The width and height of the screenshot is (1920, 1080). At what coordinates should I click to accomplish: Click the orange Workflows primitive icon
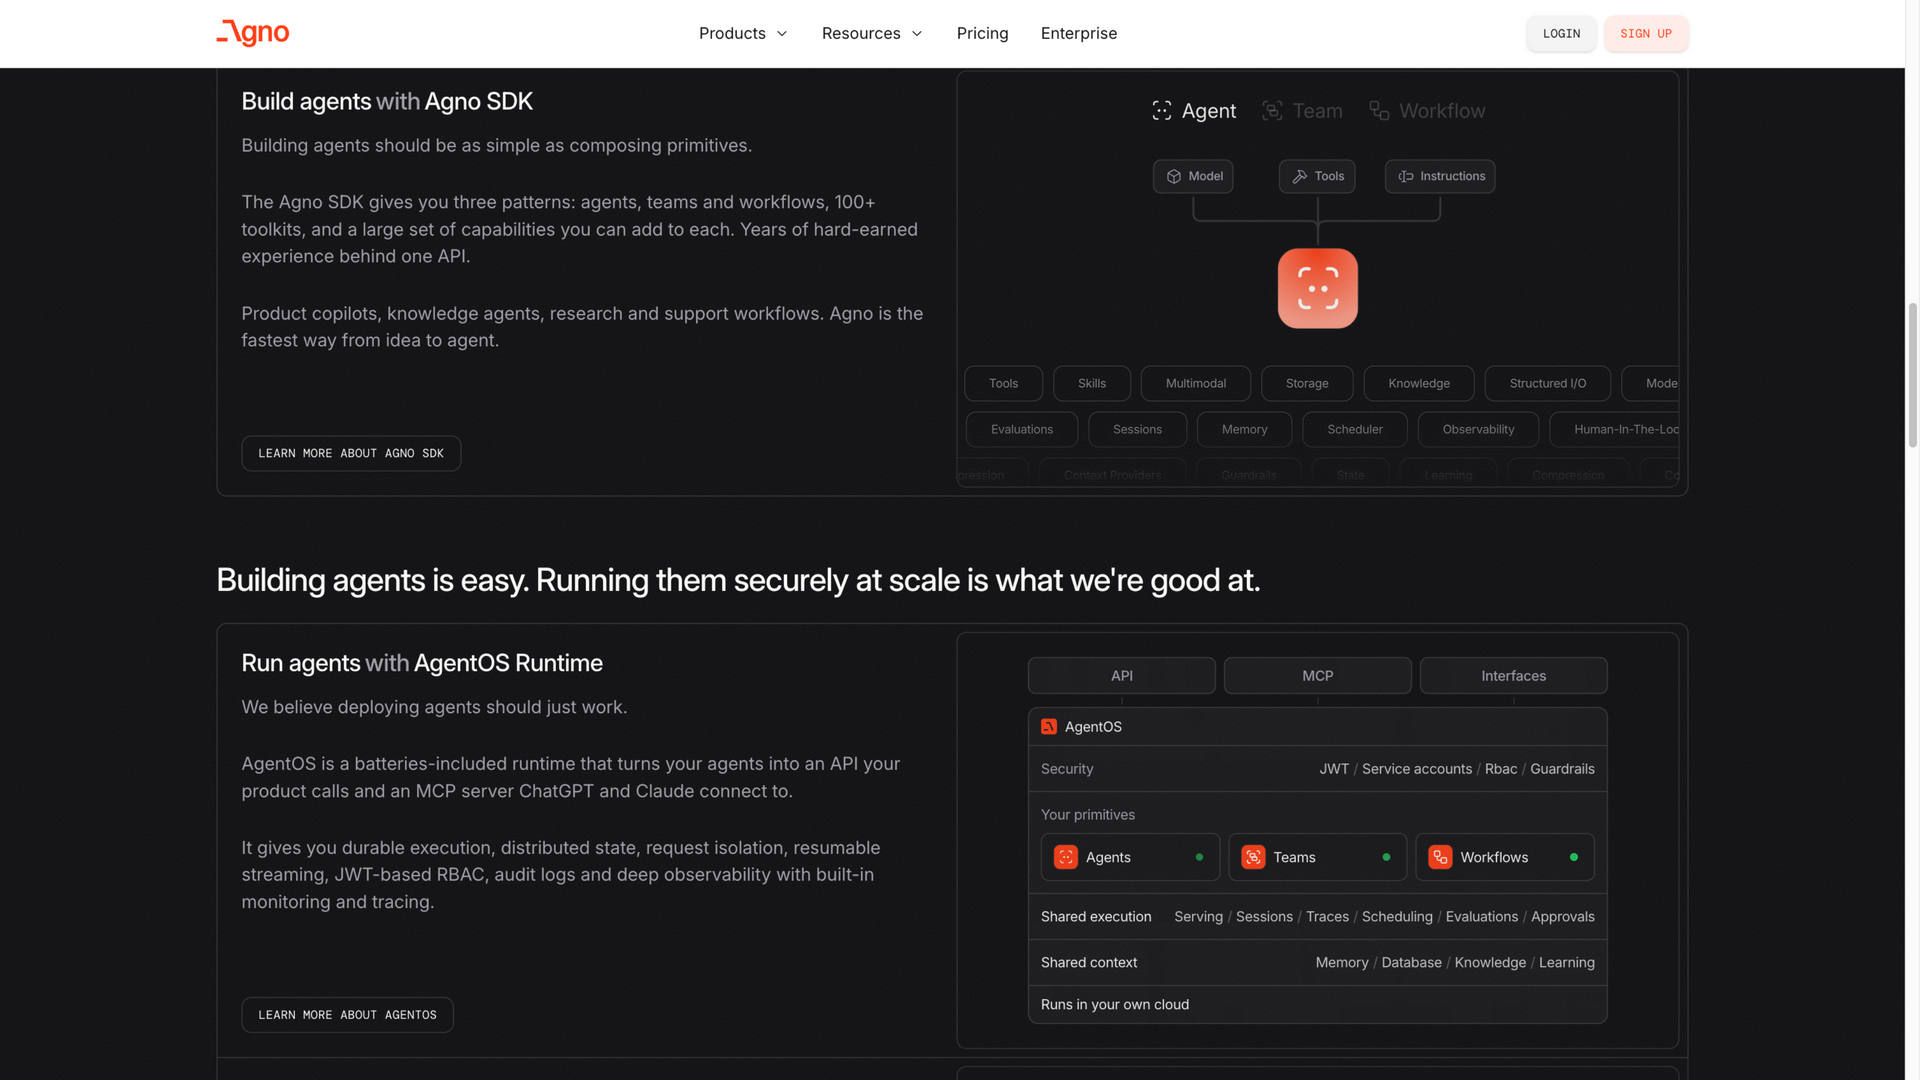pyautogui.click(x=1440, y=858)
